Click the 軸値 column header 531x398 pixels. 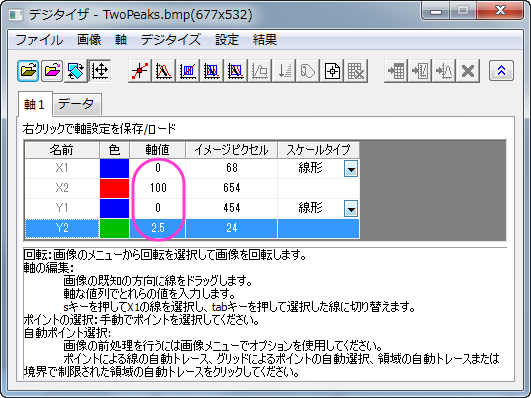(x=158, y=150)
